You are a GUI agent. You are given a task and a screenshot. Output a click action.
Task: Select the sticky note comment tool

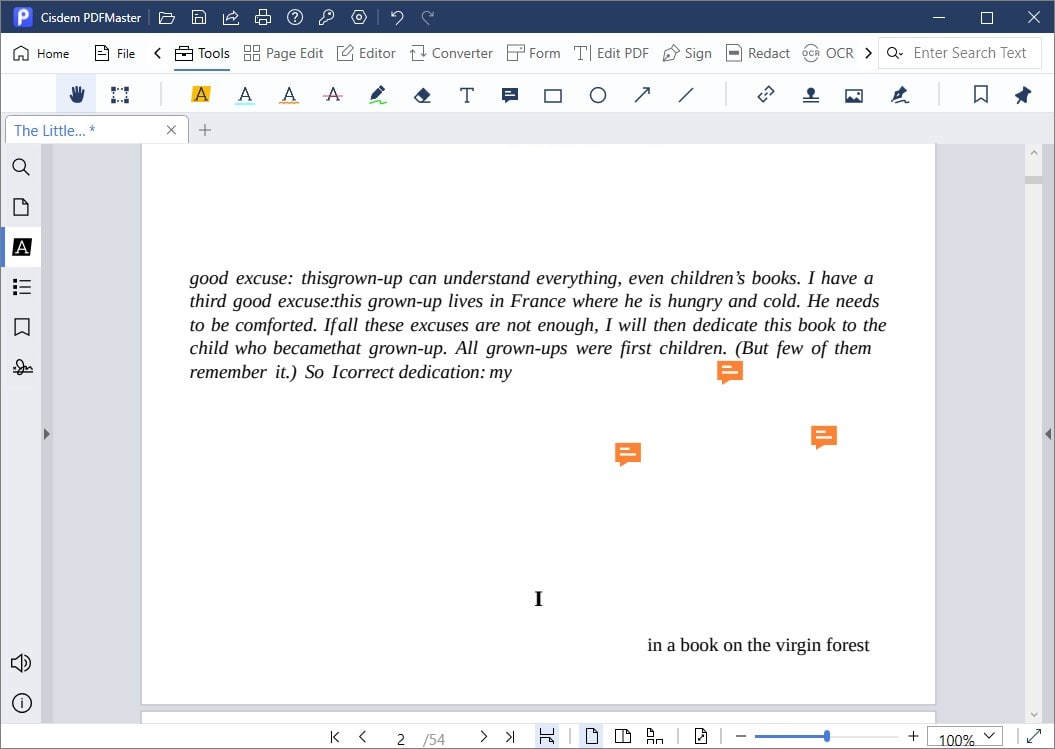510,95
